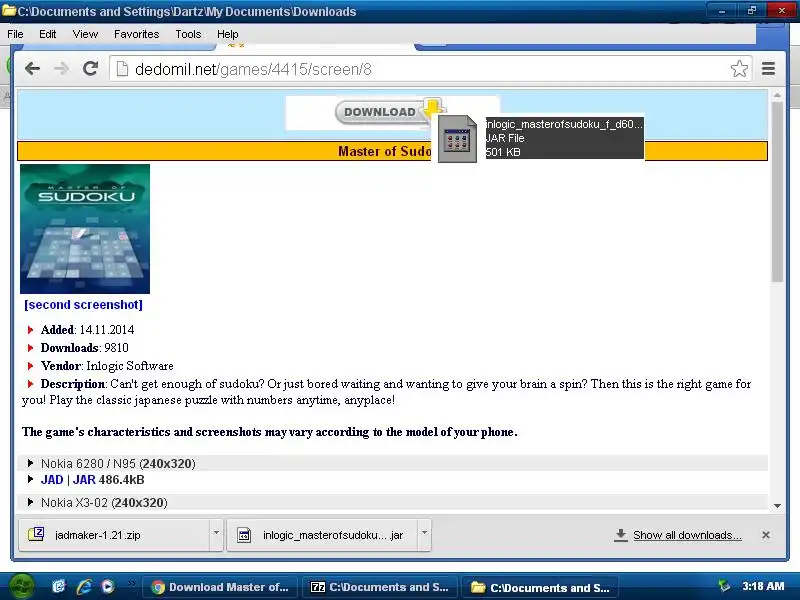This screenshot has height=600, width=800.
Task: Click the first quick launch icon
Action: click(x=59, y=587)
